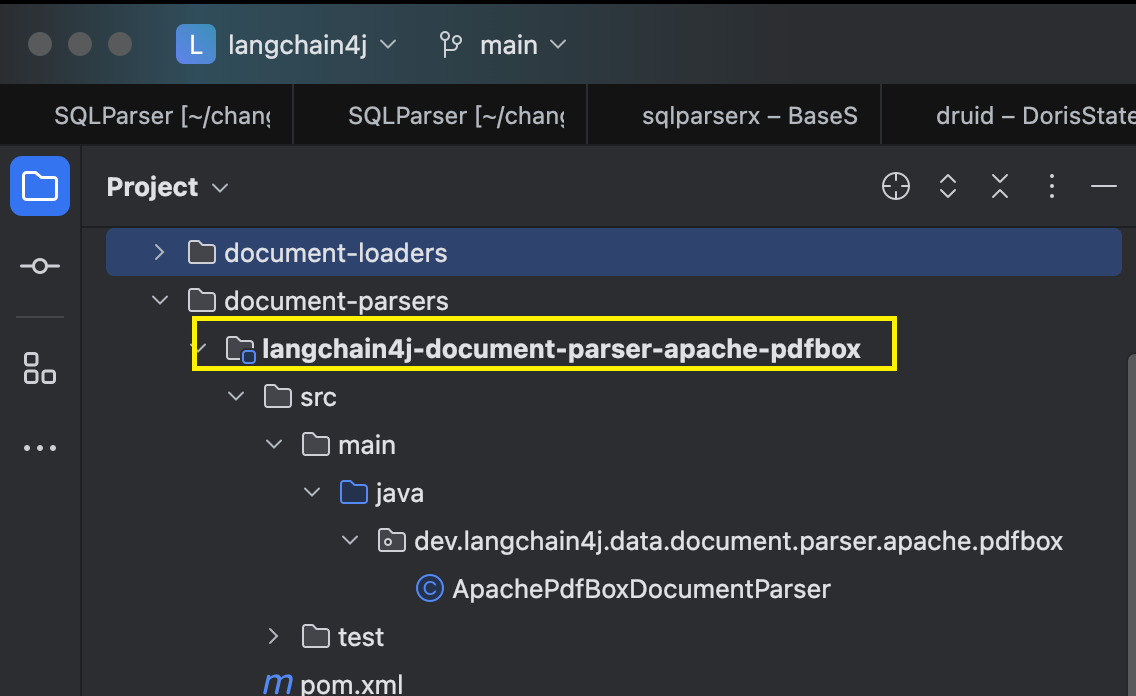
Task: Select ApachePdfBoxDocumentParser class
Action: click(641, 589)
